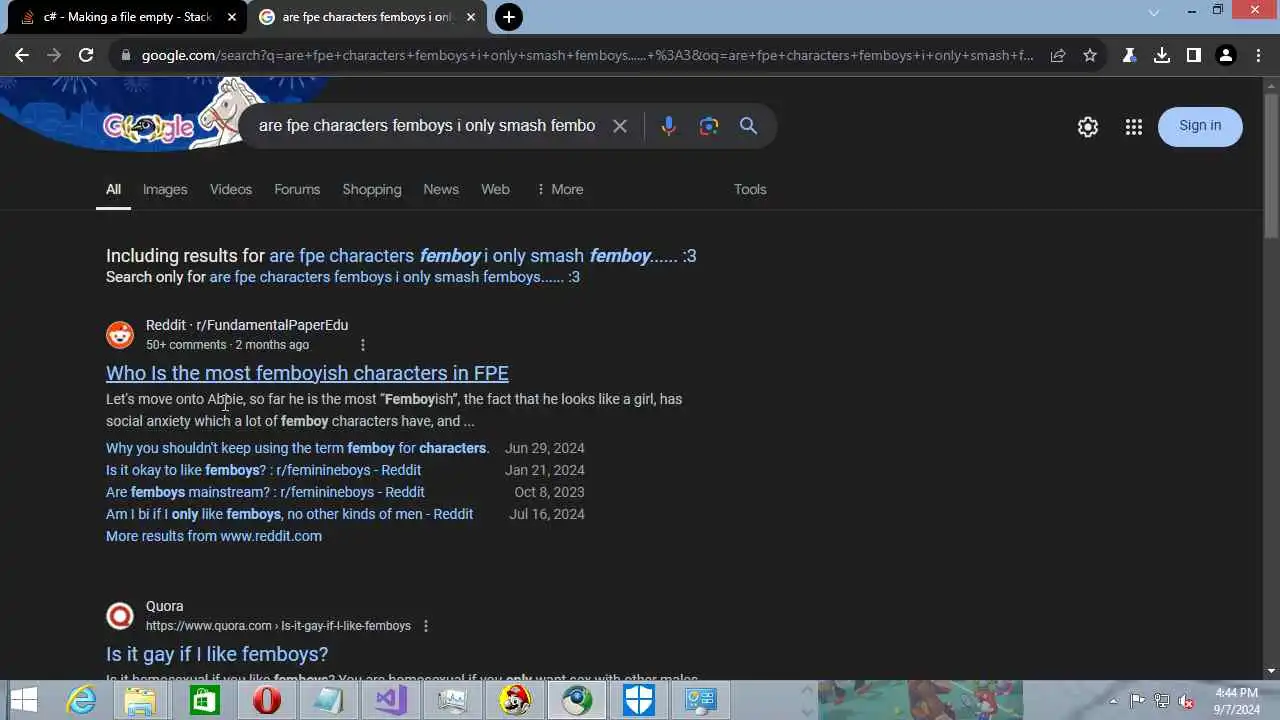Open the Quora result's three-dot options
The image size is (1280, 720).
tap(426, 626)
